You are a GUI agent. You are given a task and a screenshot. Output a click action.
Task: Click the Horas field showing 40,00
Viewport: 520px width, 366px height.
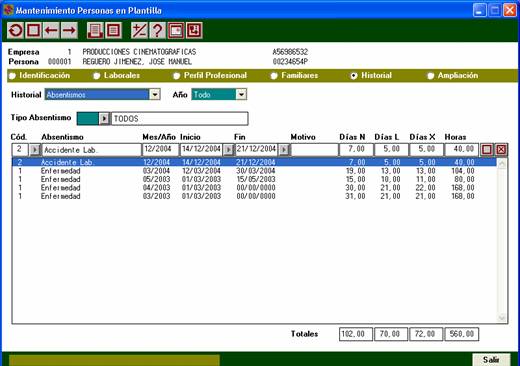461,150
